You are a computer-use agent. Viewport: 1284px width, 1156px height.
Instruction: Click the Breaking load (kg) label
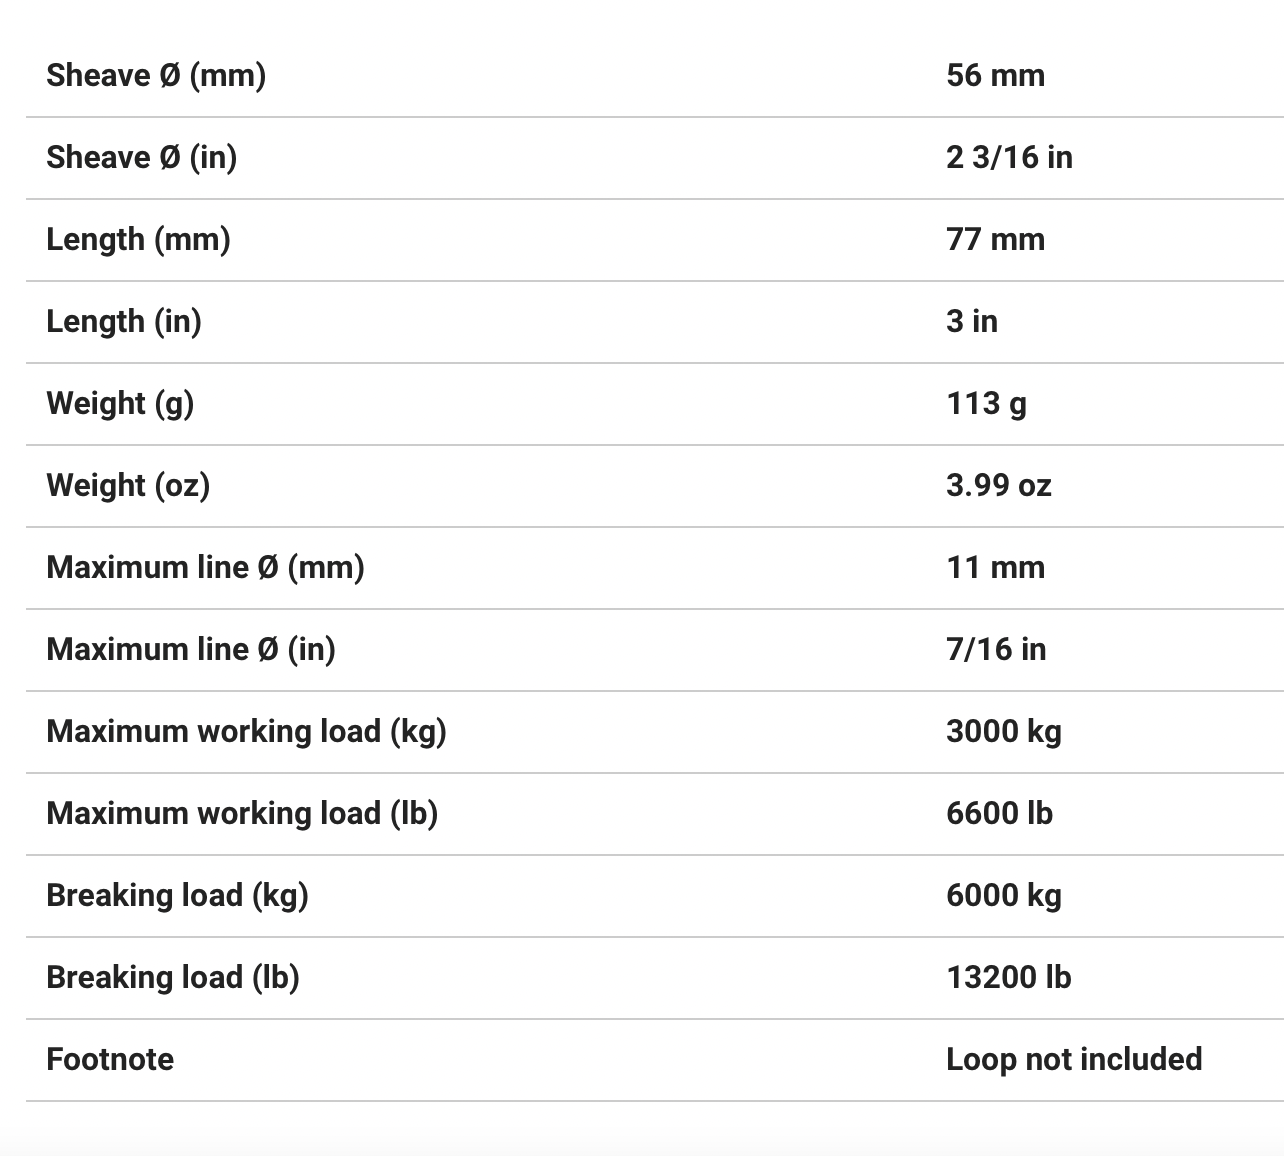pyautogui.click(x=177, y=895)
